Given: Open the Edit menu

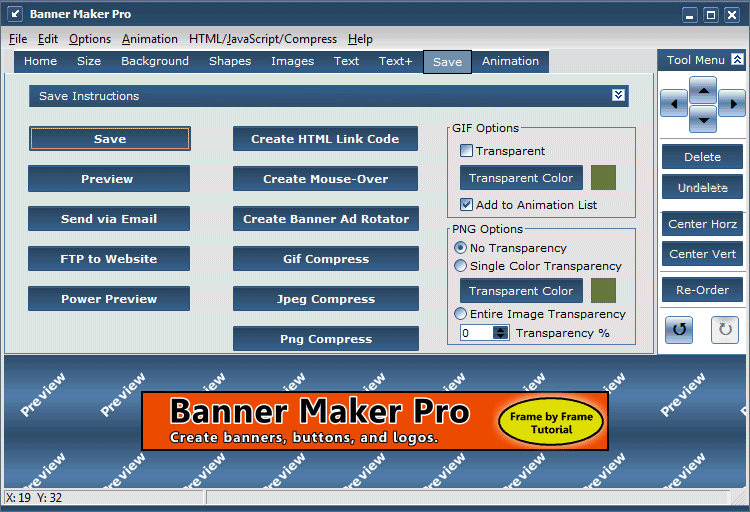Looking at the screenshot, I should 48,39.
